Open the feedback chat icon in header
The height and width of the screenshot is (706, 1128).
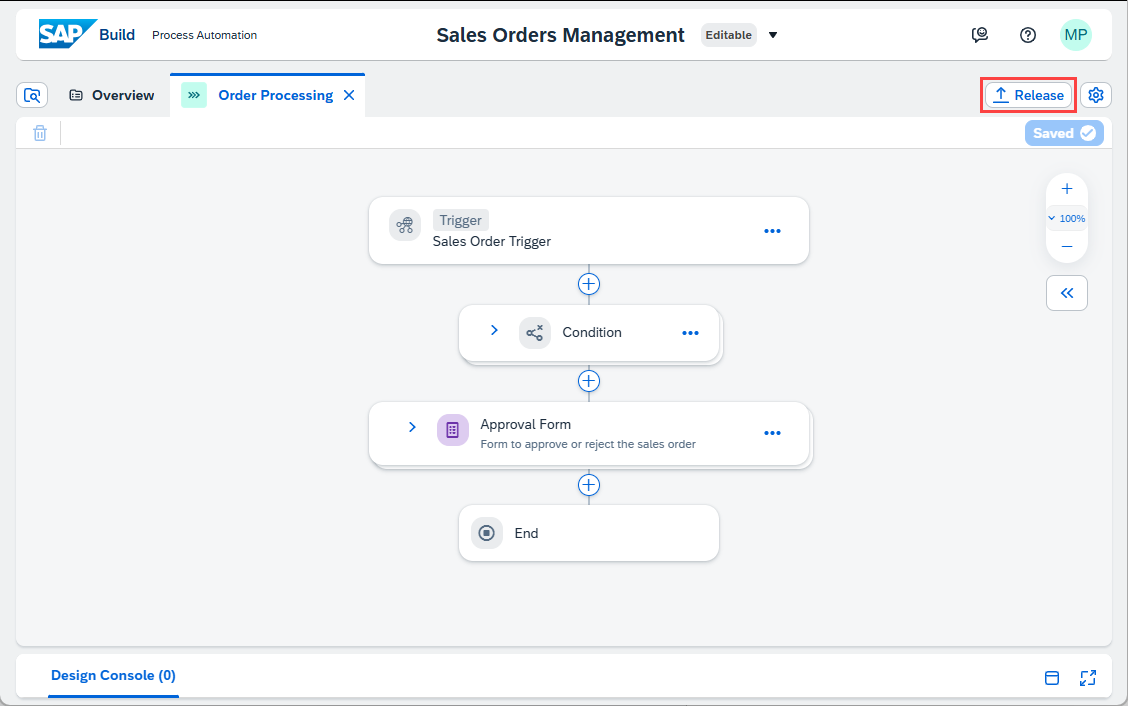pos(979,35)
